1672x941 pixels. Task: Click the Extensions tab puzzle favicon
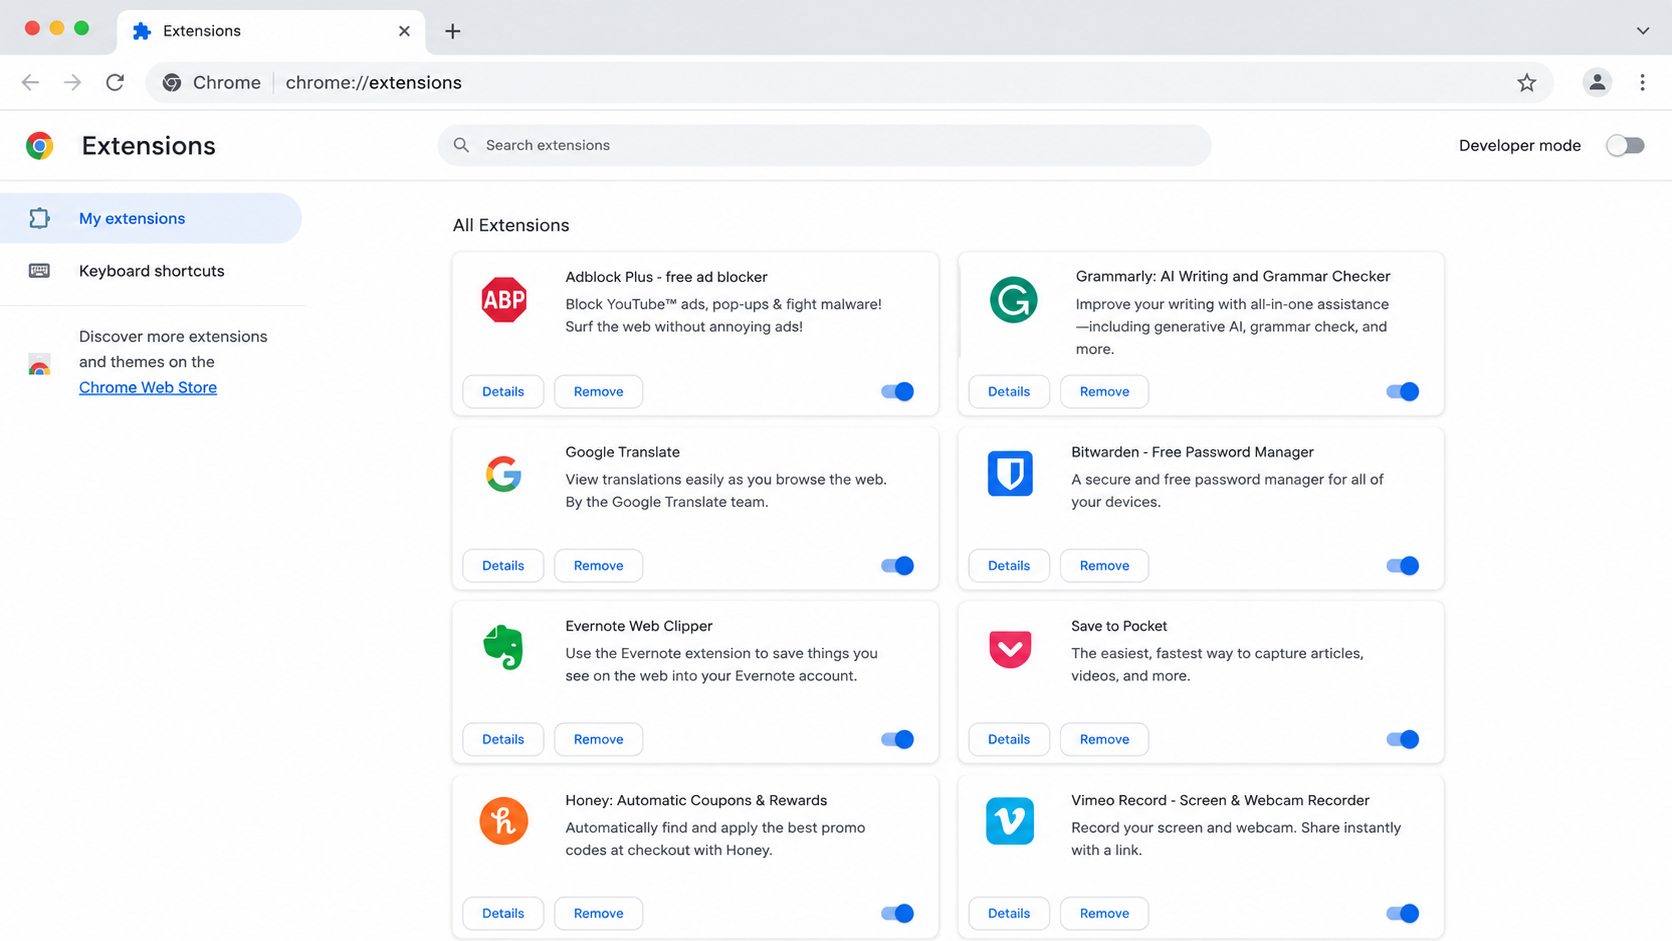142,31
